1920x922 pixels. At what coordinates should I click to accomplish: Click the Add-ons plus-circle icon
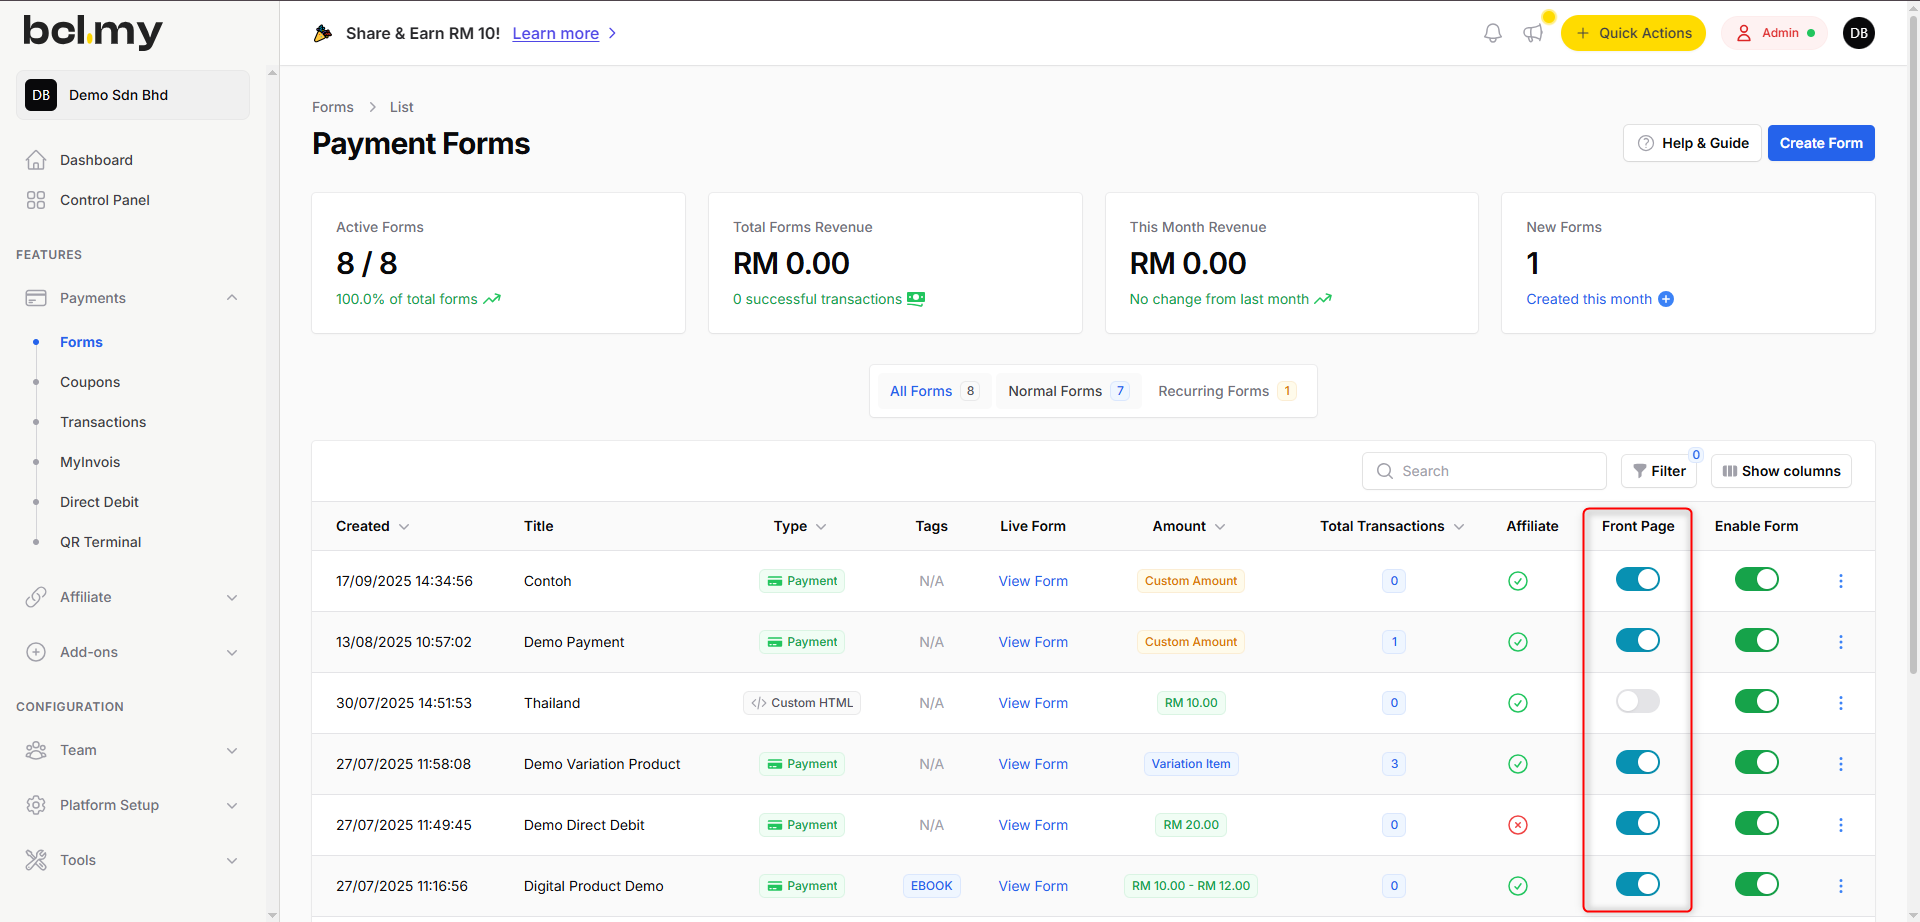(x=36, y=652)
